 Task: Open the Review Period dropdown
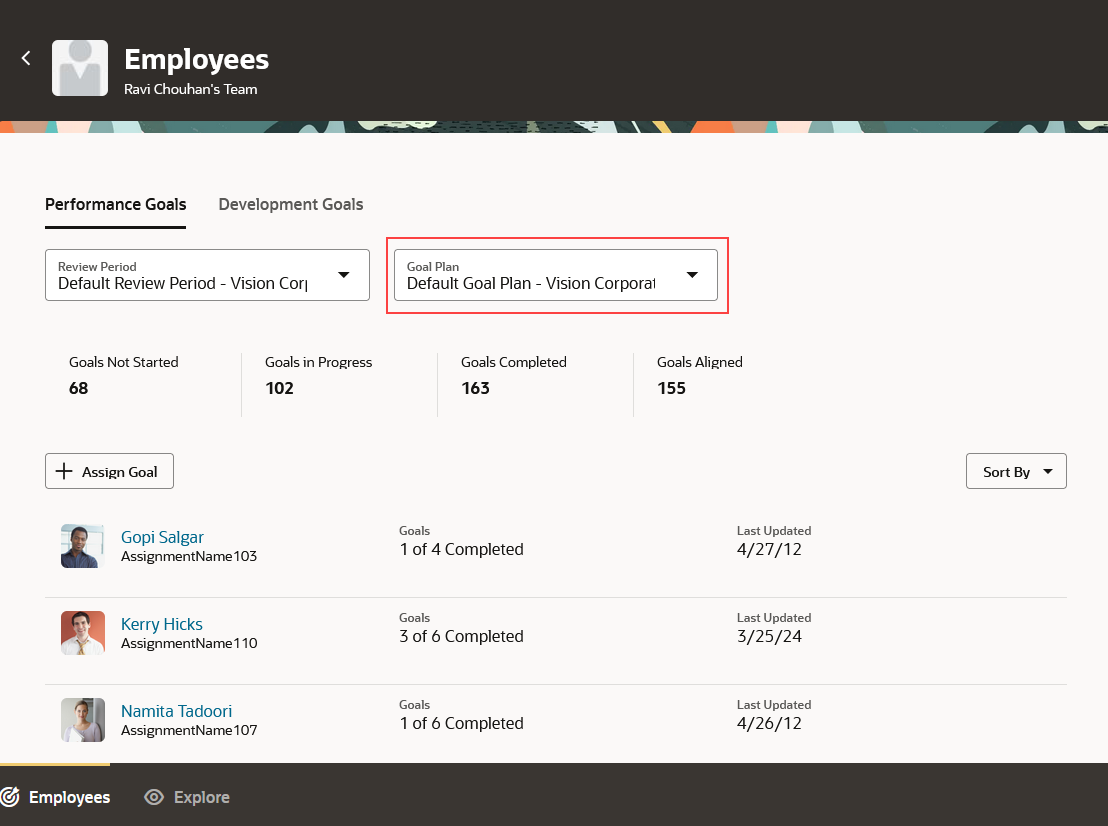tap(207, 275)
